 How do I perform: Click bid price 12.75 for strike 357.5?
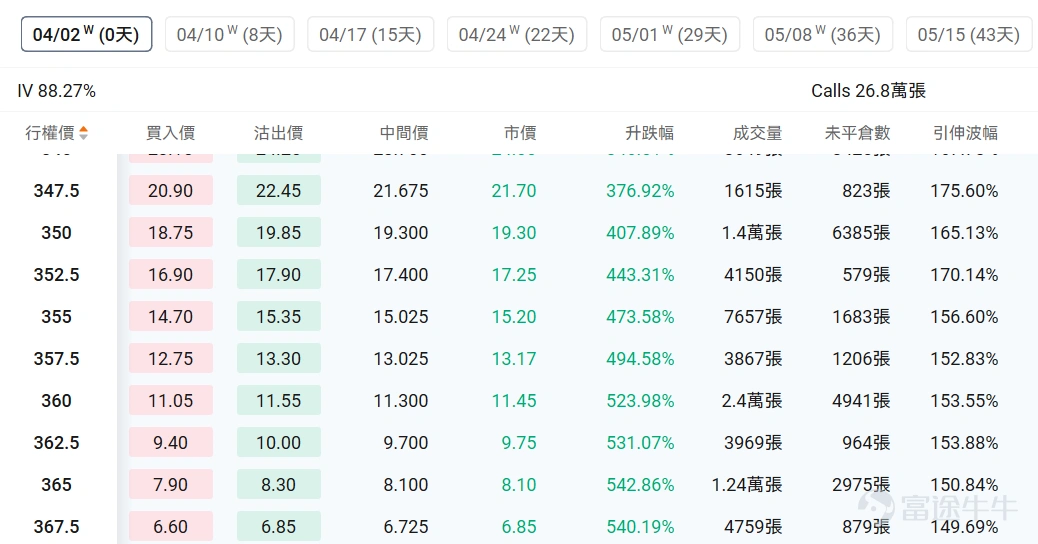tap(171, 359)
